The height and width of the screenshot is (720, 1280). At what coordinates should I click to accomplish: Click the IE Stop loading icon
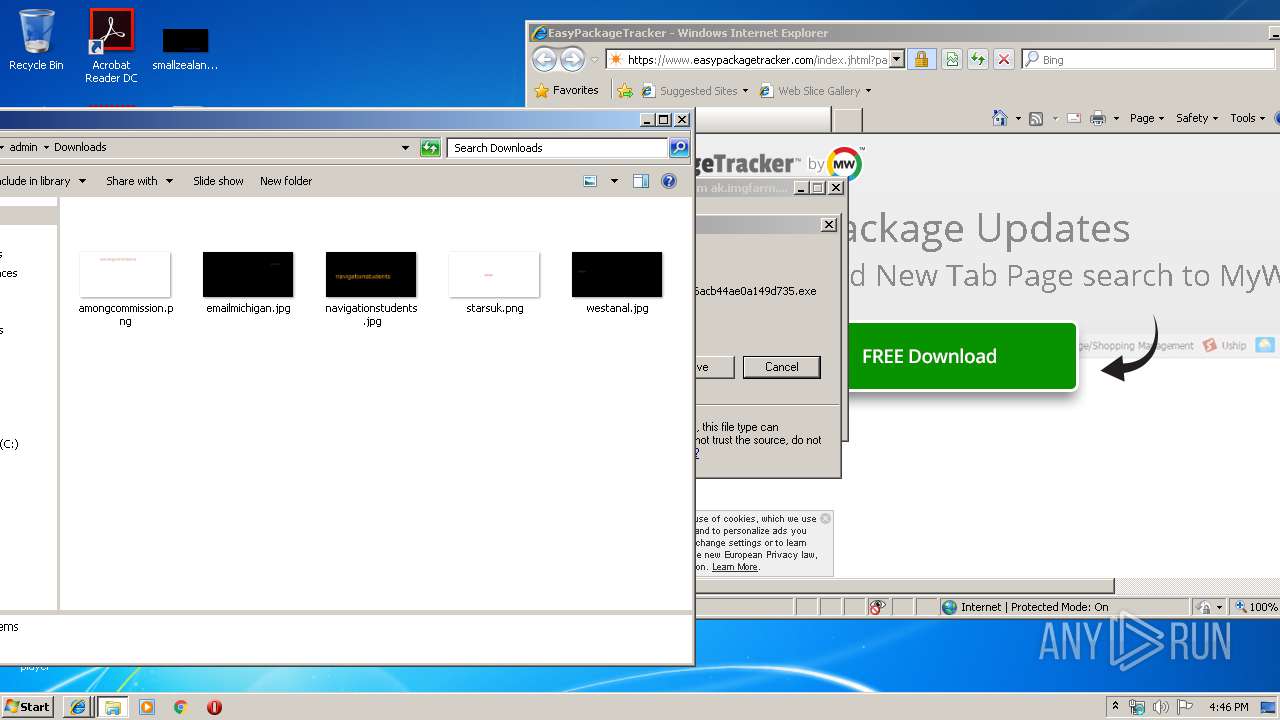tap(1004, 60)
